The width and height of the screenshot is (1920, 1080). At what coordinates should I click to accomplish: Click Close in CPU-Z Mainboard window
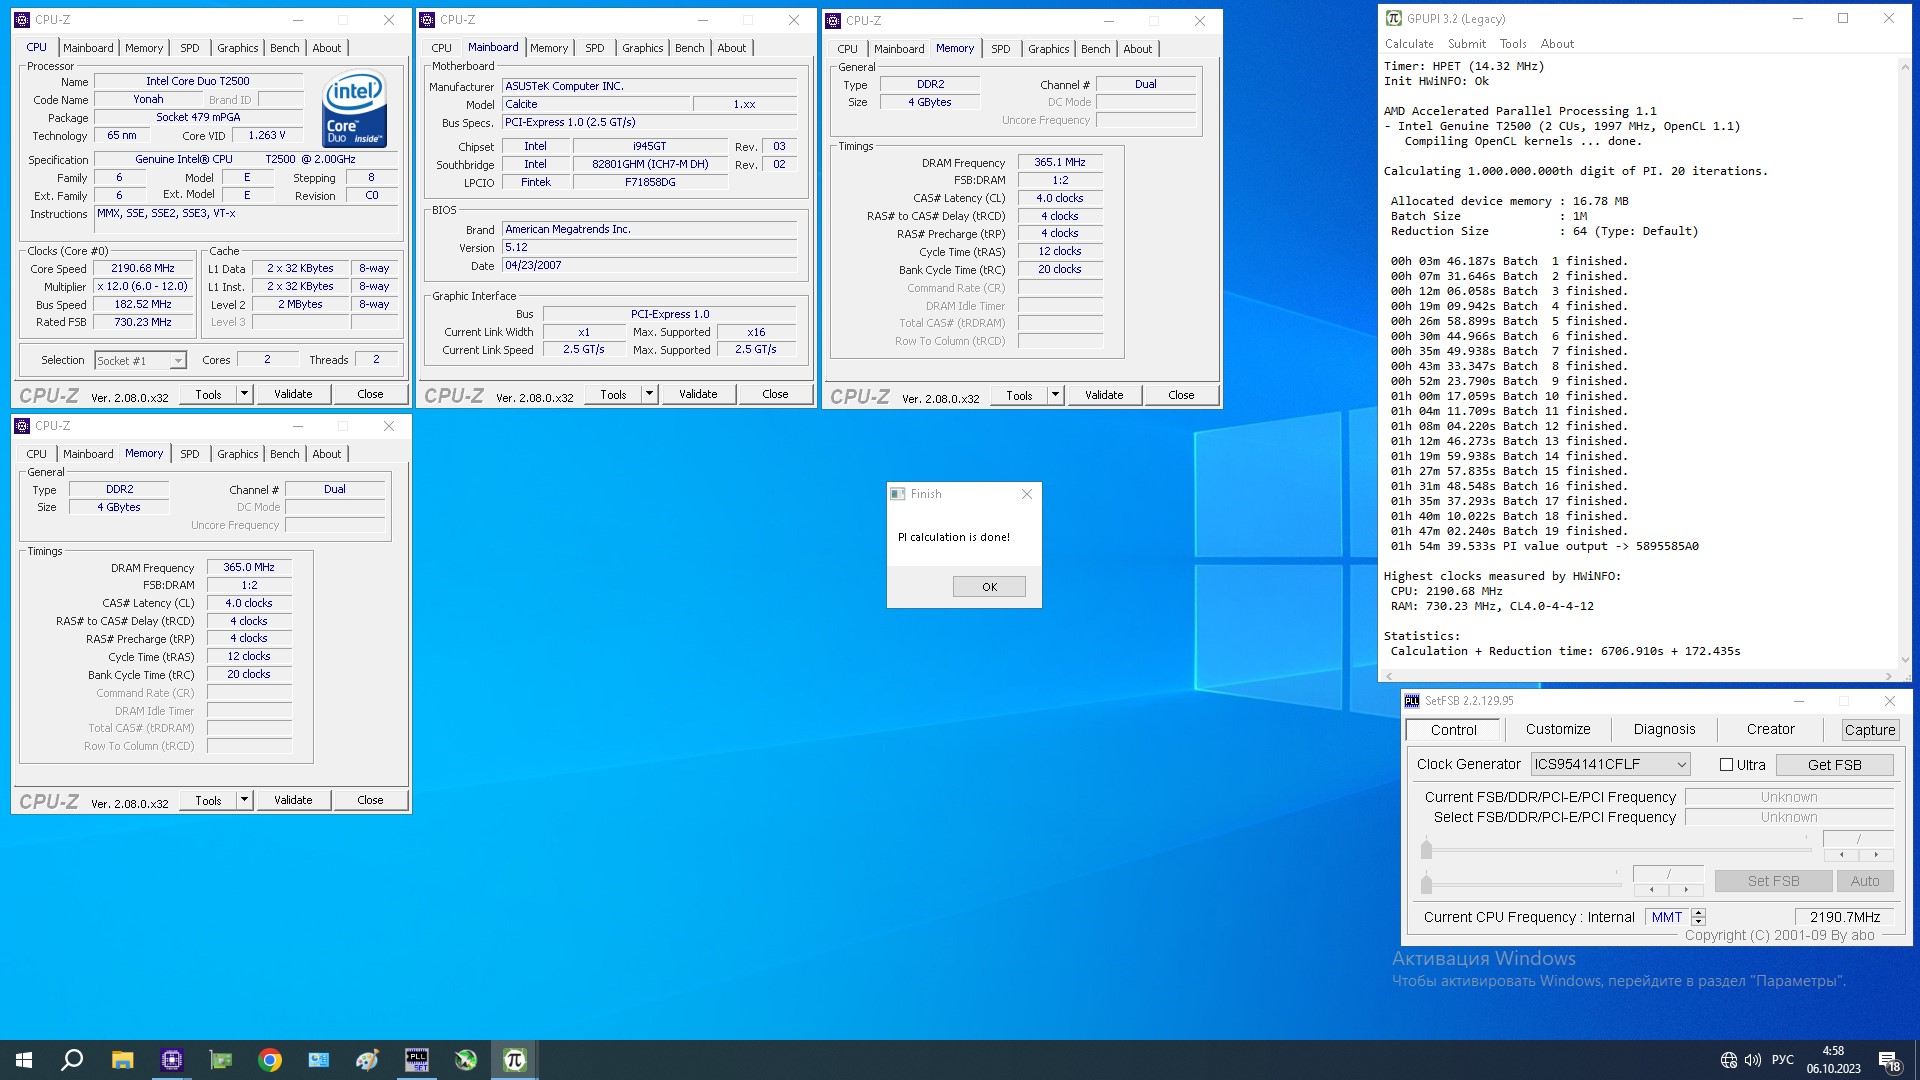click(775, 394)
